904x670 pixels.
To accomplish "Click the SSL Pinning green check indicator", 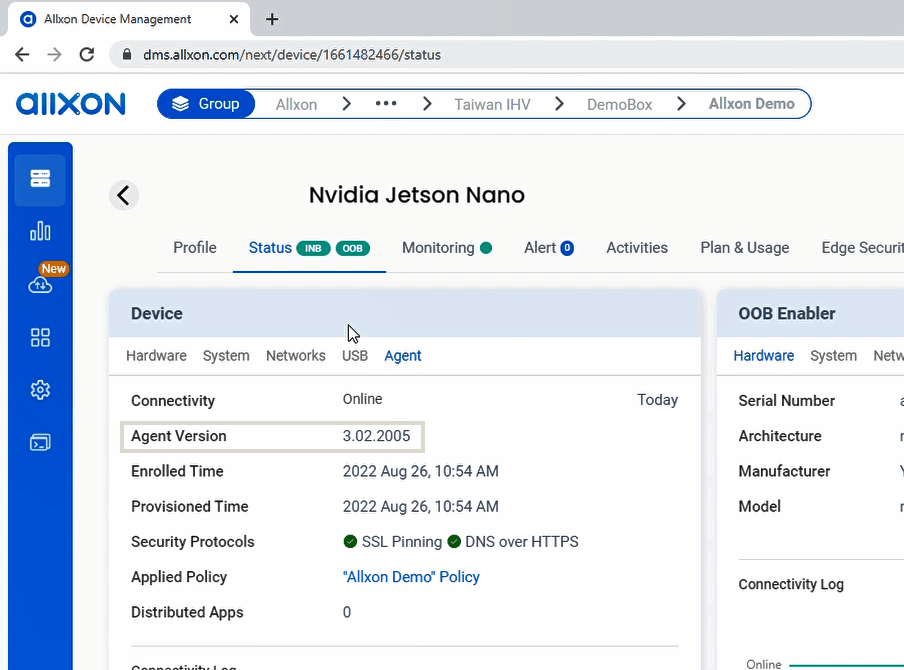I will (x=349, y=541).
